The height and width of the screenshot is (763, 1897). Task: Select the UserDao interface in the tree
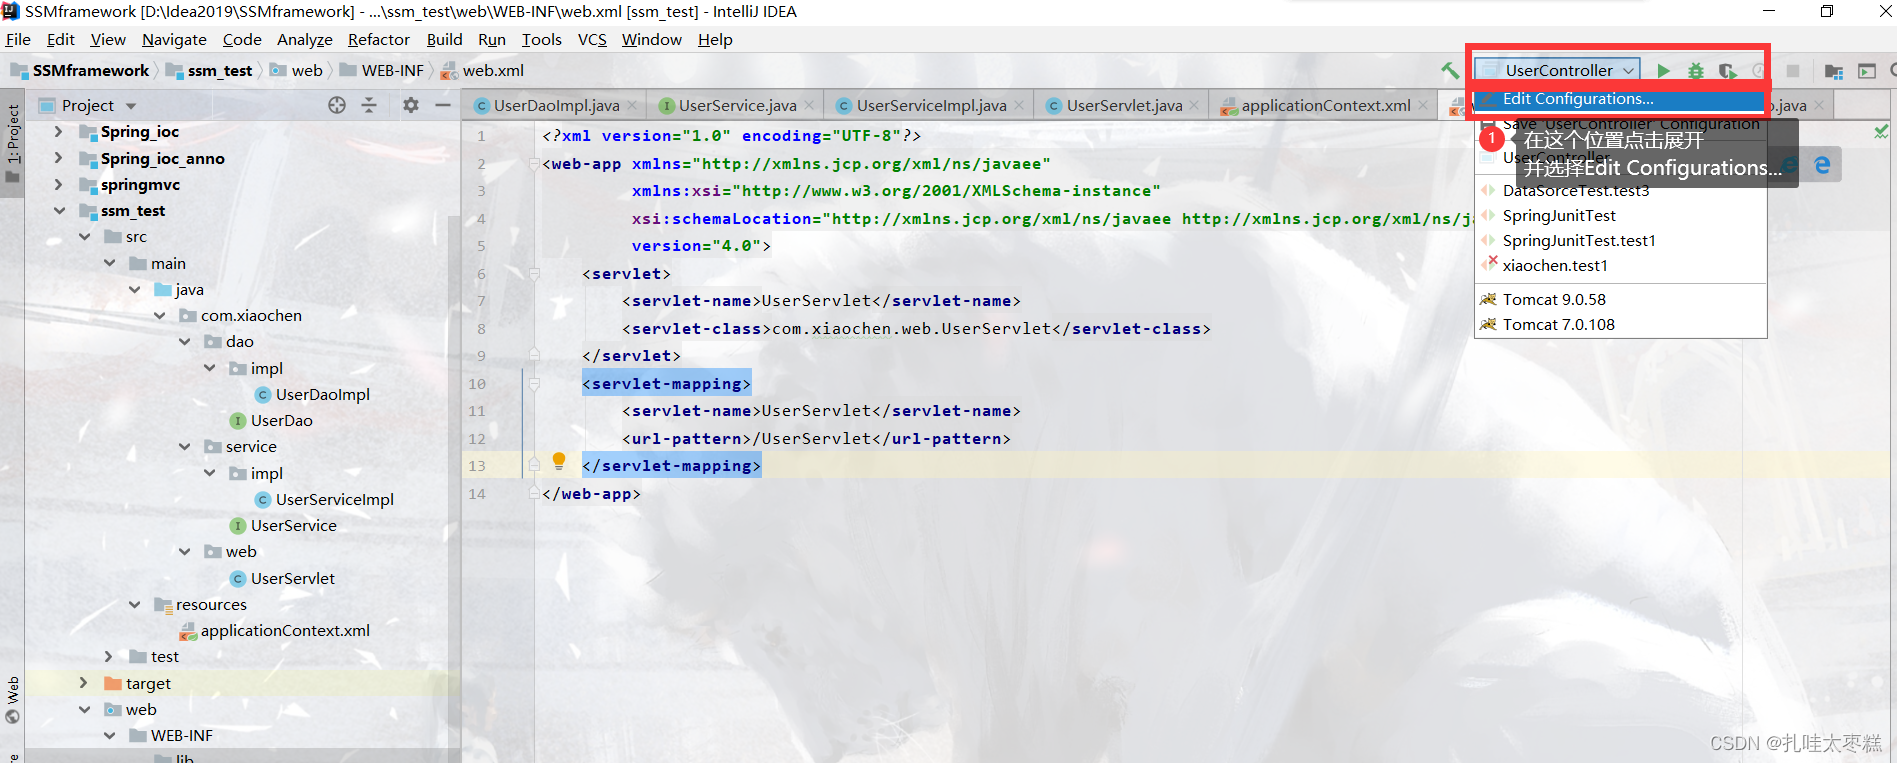tap(281, 420)
